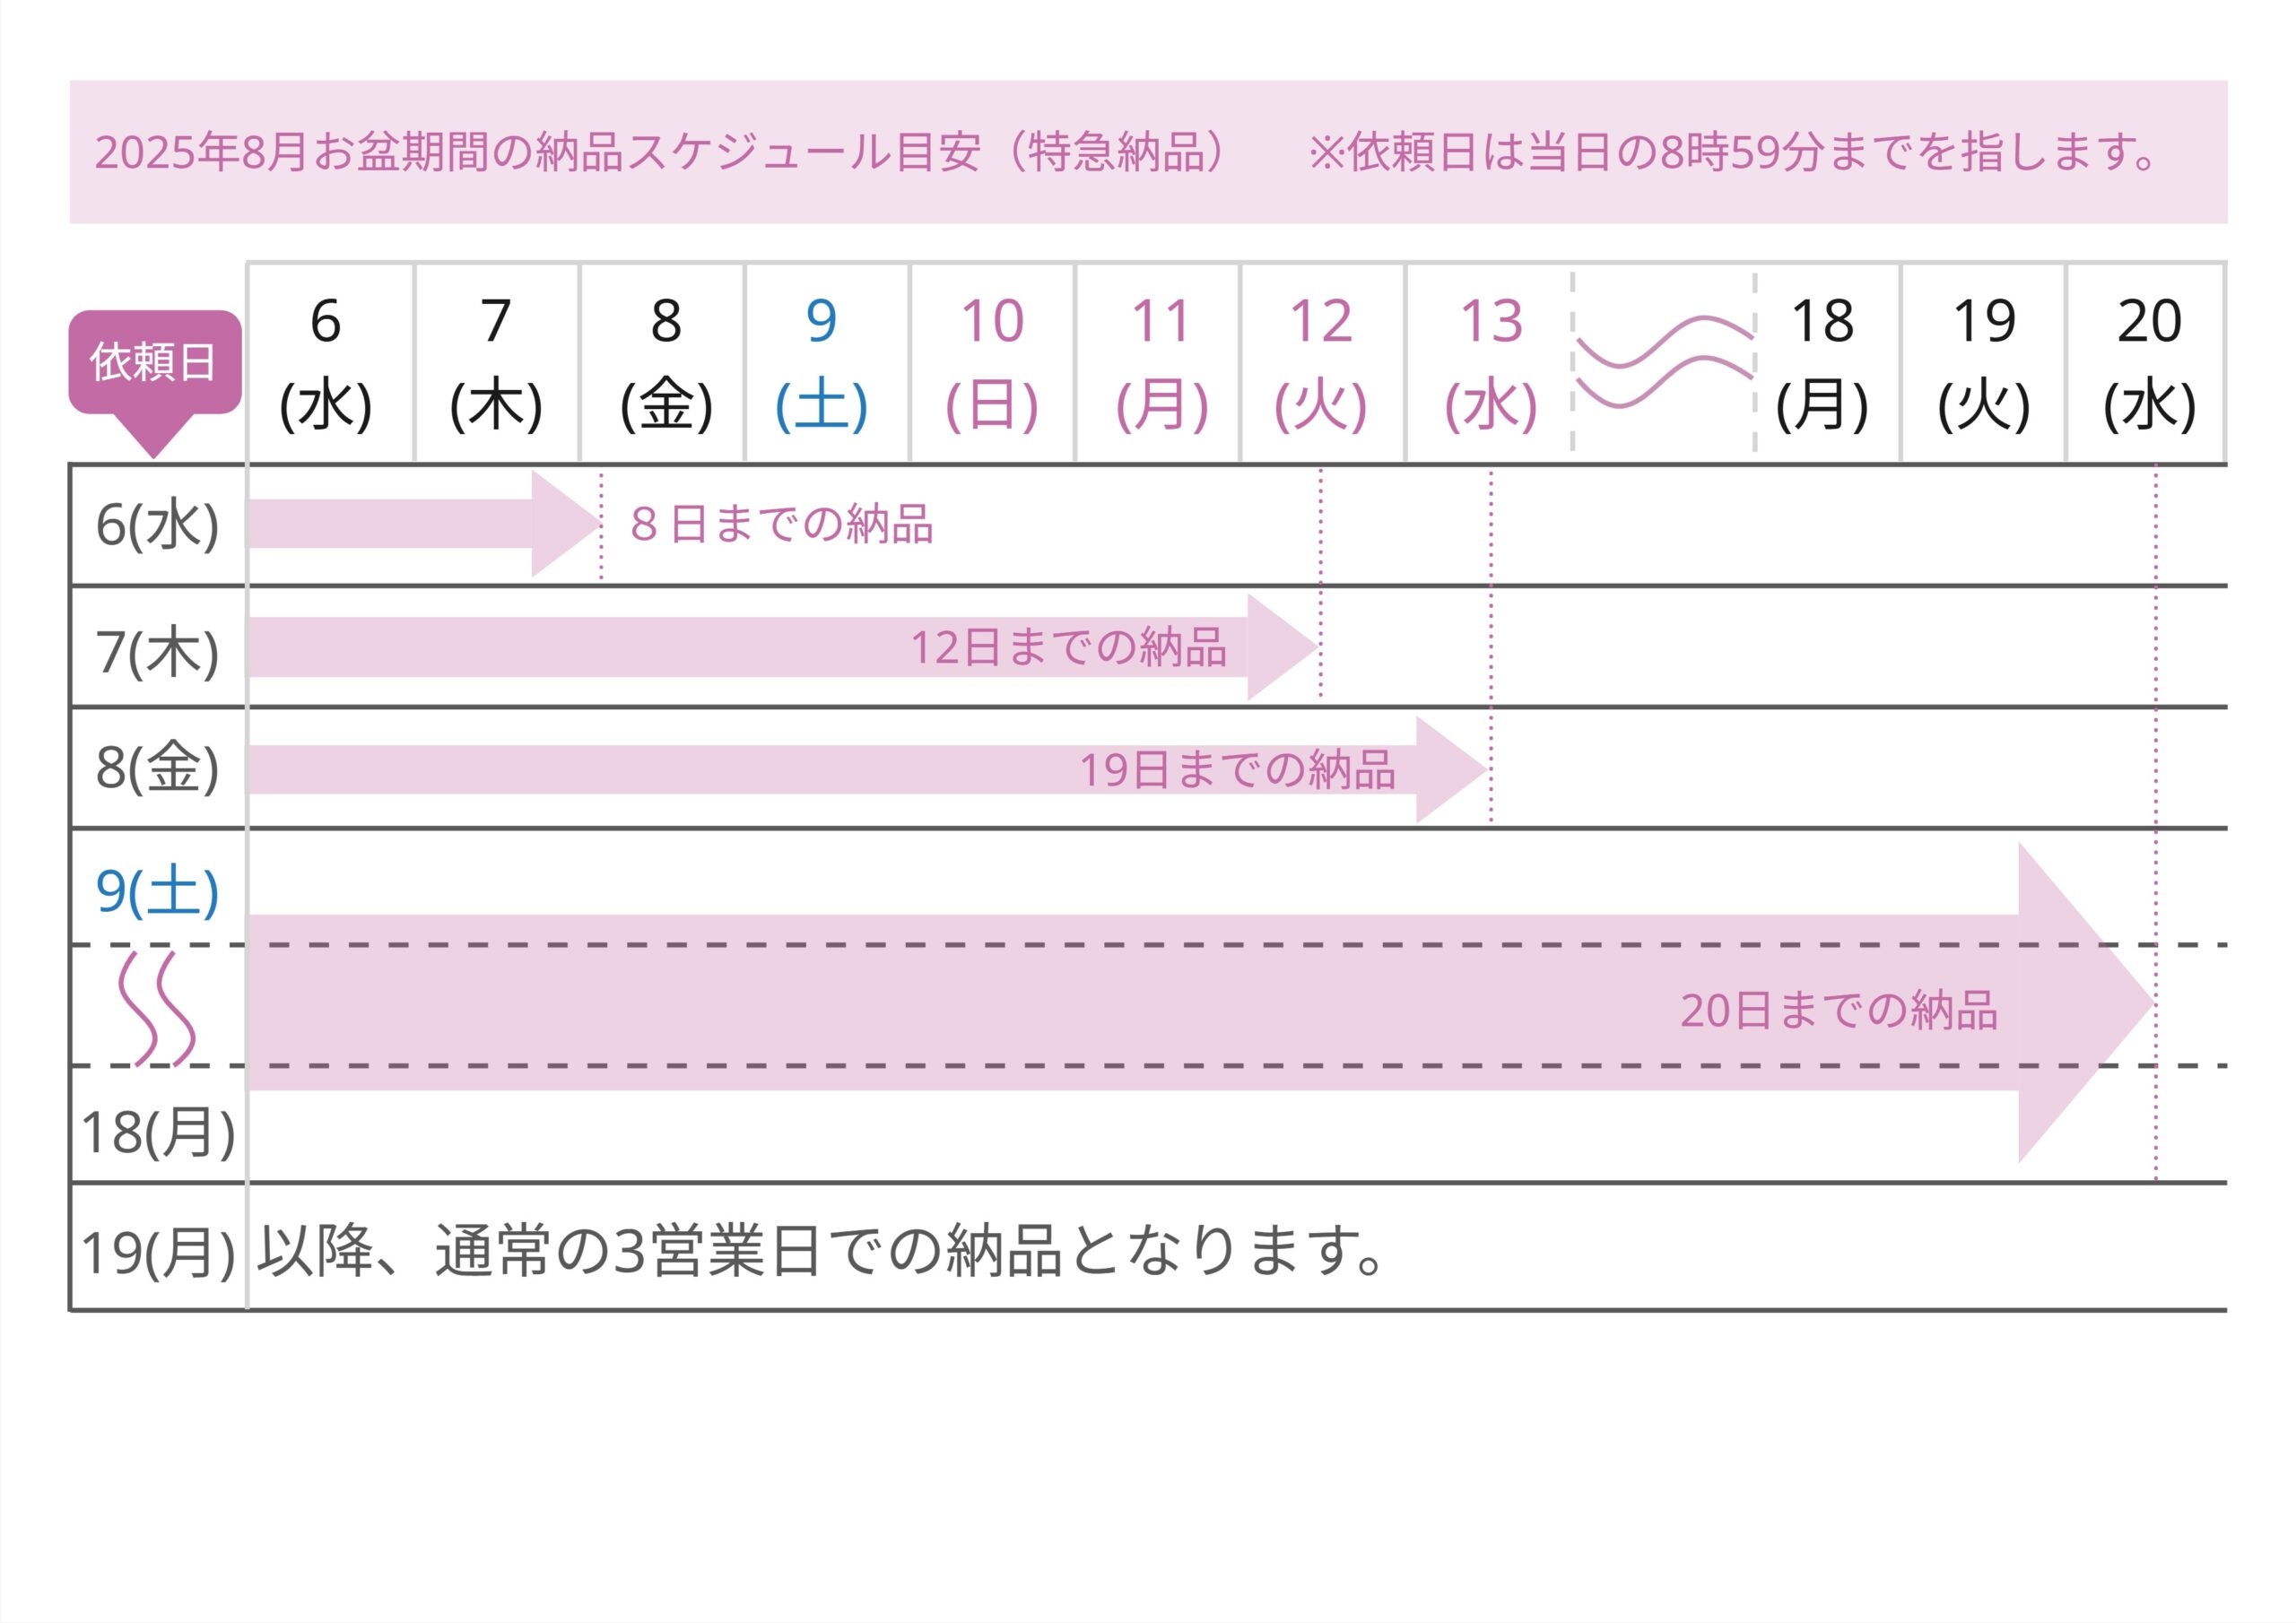Viewport: 2296px width, 1623px height.
Task: Select the 13(水) column header
Action: pos(1491,363)
